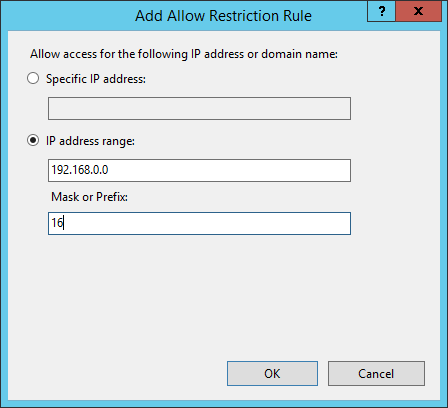Focus the Specific IP address text box
The height and width of the screenshot is (408, 448).
point(199,108)
